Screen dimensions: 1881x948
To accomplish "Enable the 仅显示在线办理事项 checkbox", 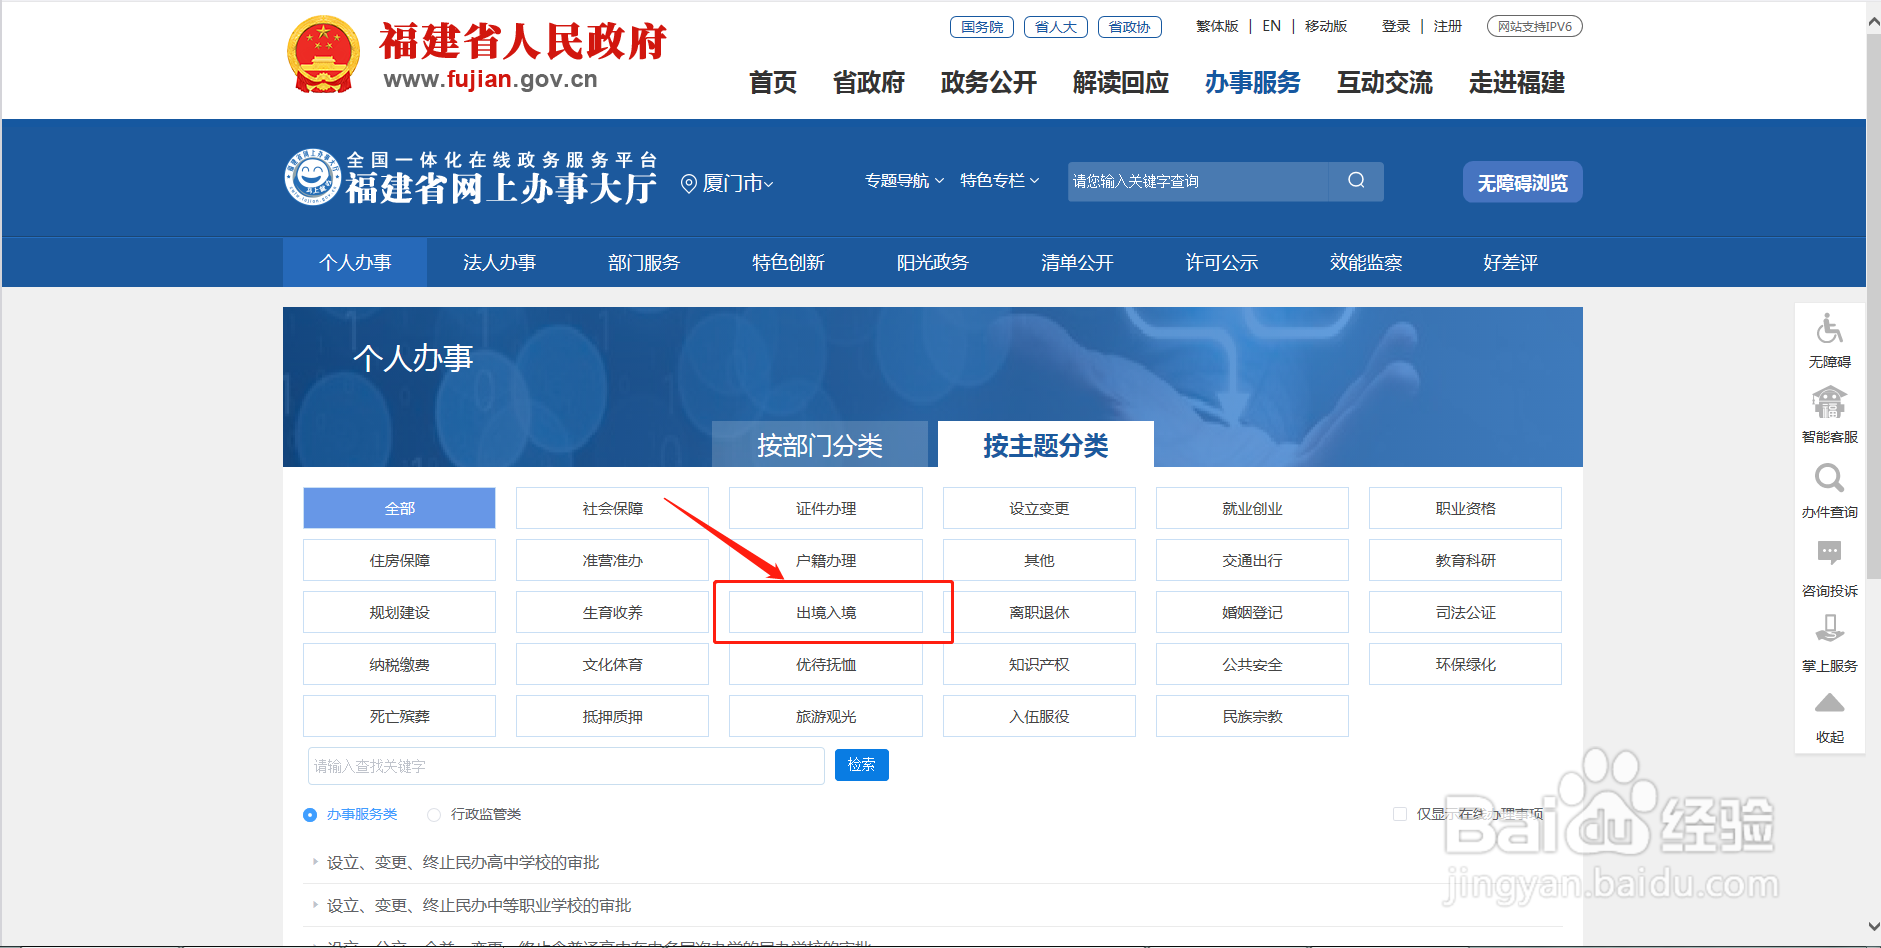I will tap(1400, 814).
